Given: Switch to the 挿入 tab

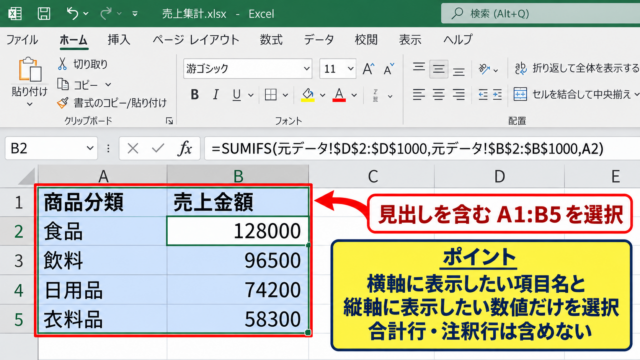Looking at the screenshot, I should pos(119,40).
